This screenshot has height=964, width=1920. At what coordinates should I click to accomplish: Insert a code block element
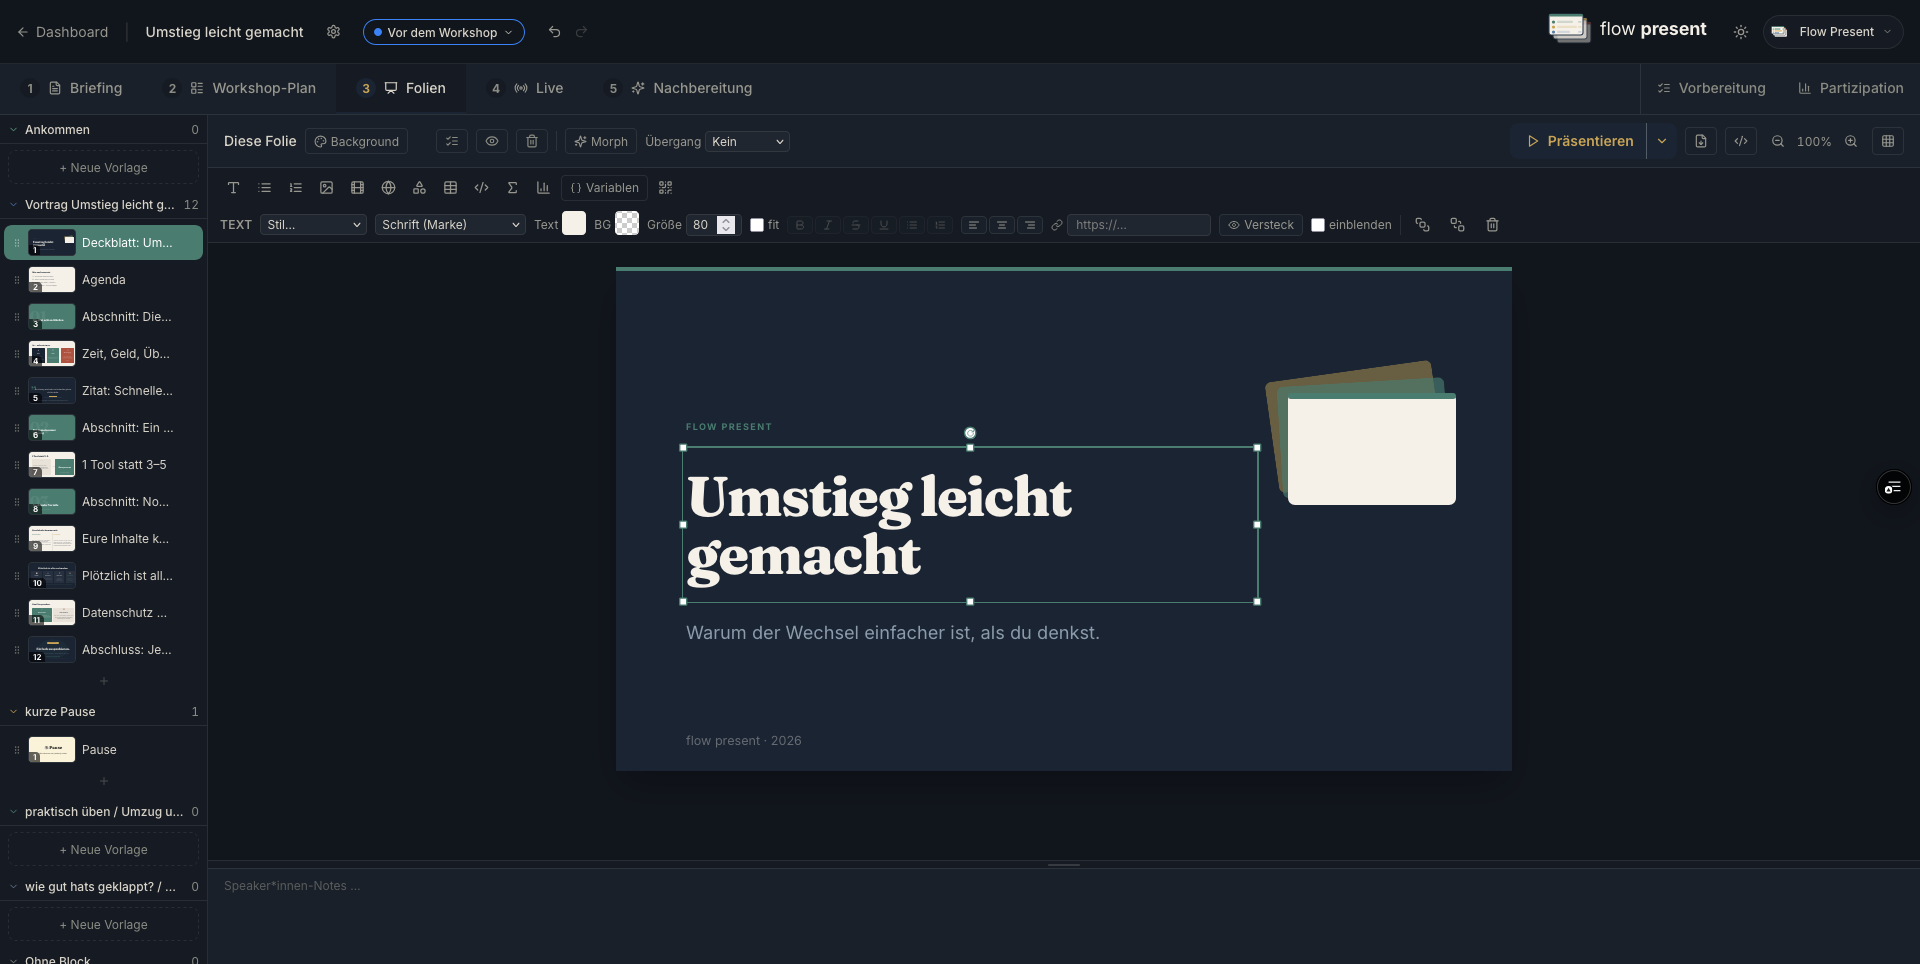(481, 188)
